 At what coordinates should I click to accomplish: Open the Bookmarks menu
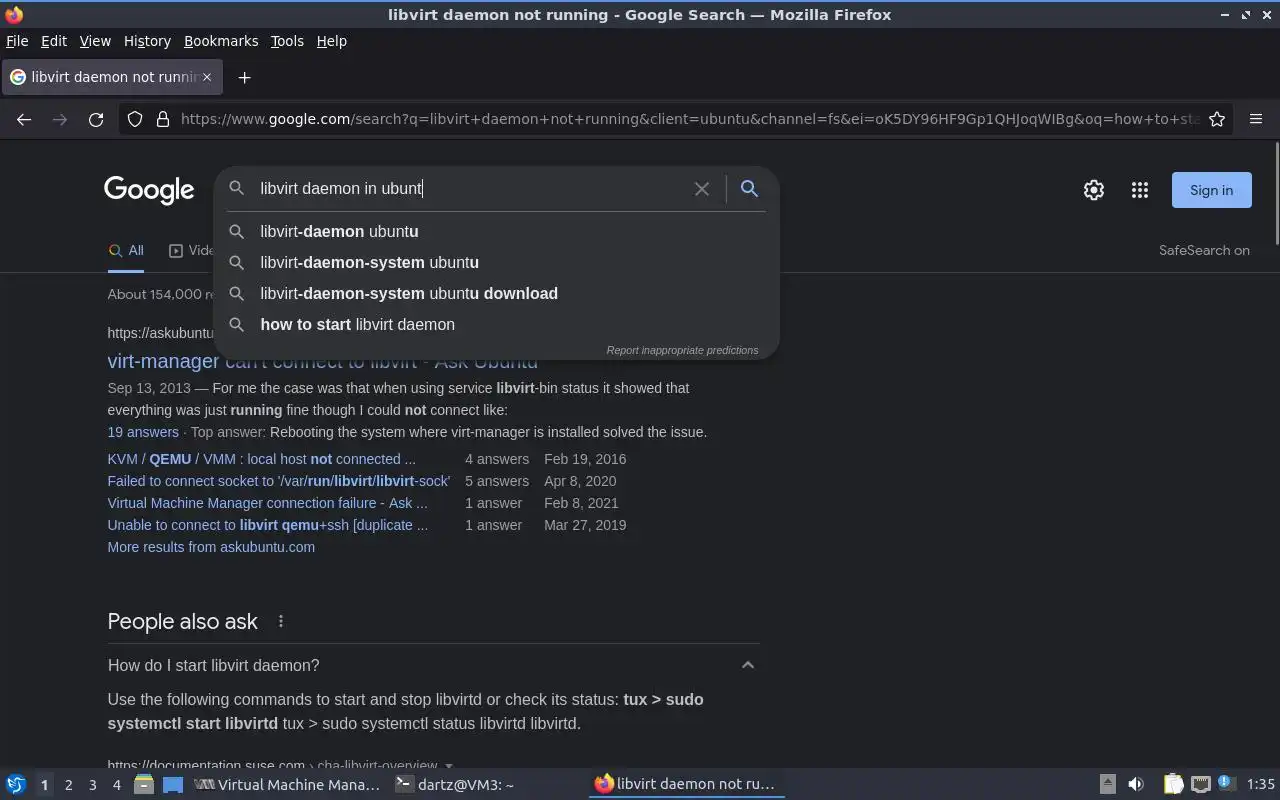(x=221, y=41)
